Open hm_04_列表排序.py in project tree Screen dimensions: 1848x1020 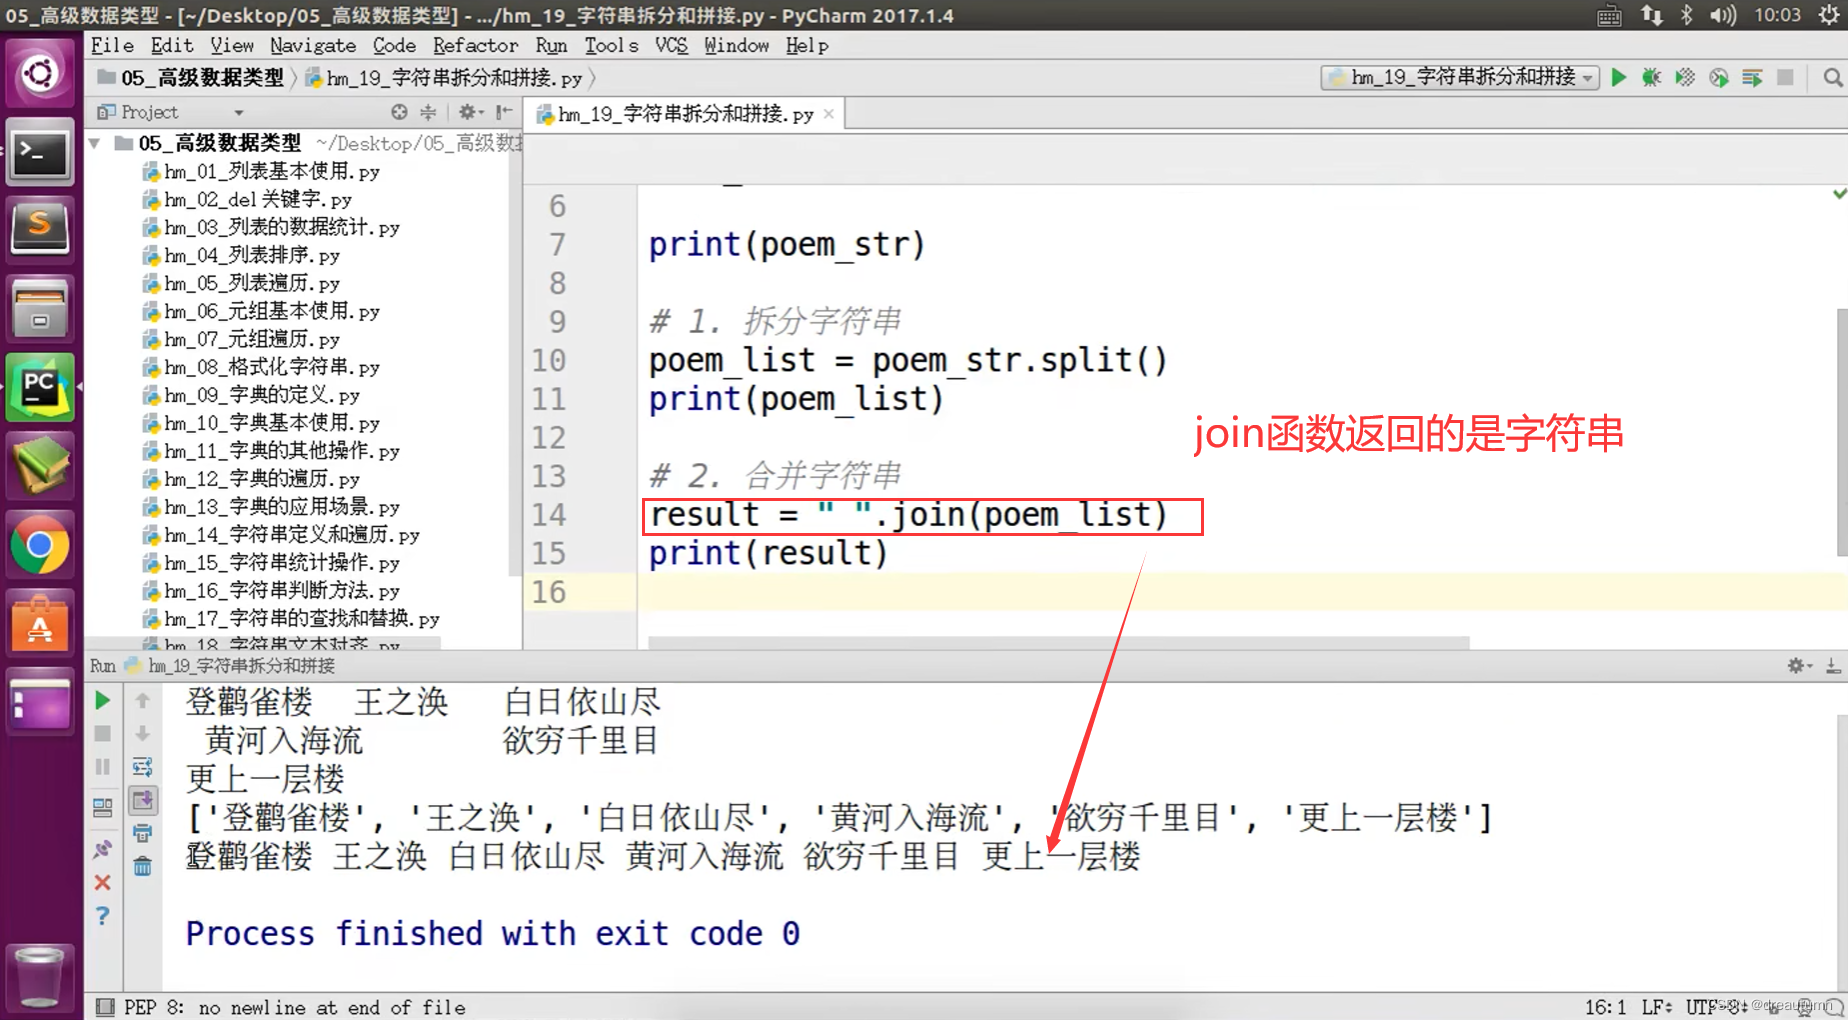[241, 256]
